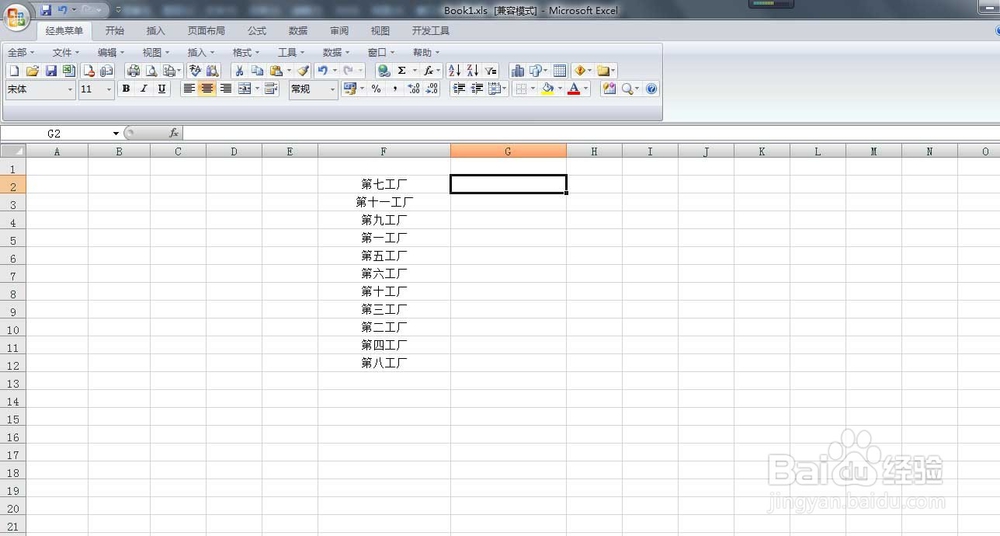The height and width of the screenshot is (536, 1000).
Task: Click the AutoSum sigma icon
Action: [x=402, y=71]
